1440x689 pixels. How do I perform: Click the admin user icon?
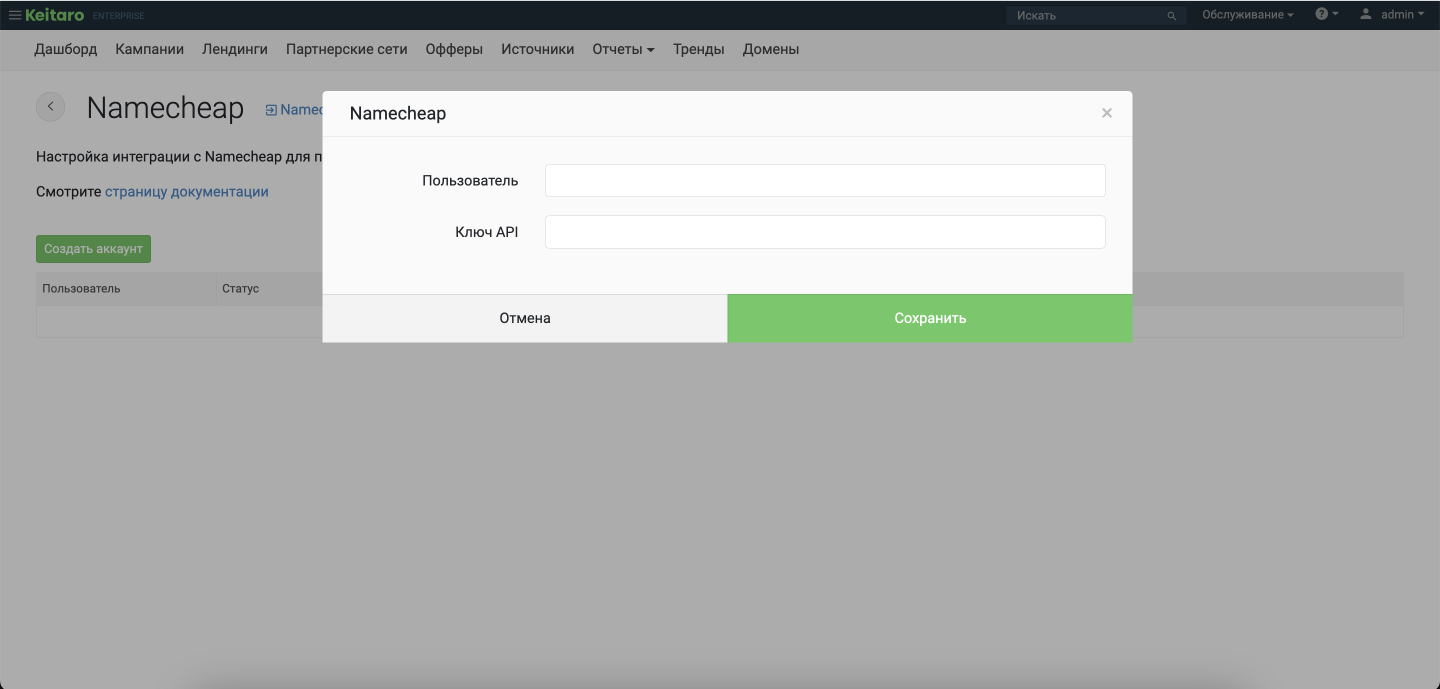1366,14
